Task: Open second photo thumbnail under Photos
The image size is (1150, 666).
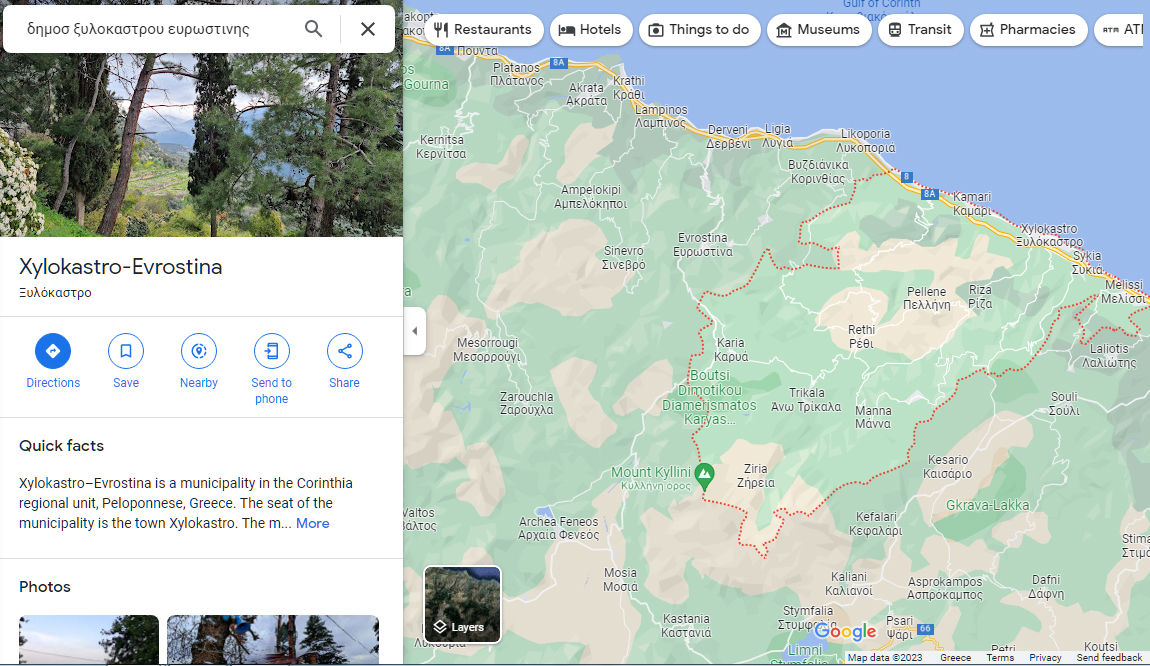Action: (x=273, y=640)
